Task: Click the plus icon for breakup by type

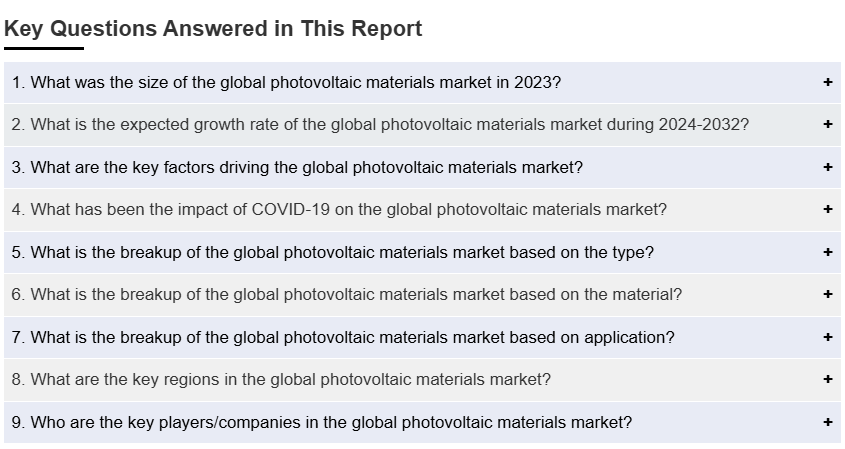Action: tap(828, 253)
